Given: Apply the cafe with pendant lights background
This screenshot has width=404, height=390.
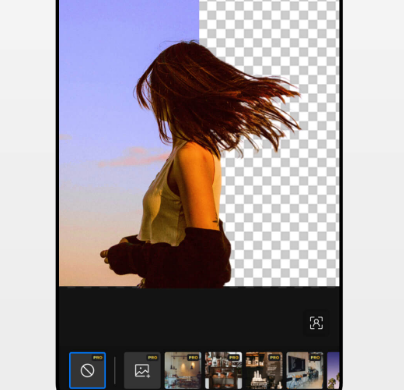Looking at the screenshot, I should coord(183,370).
